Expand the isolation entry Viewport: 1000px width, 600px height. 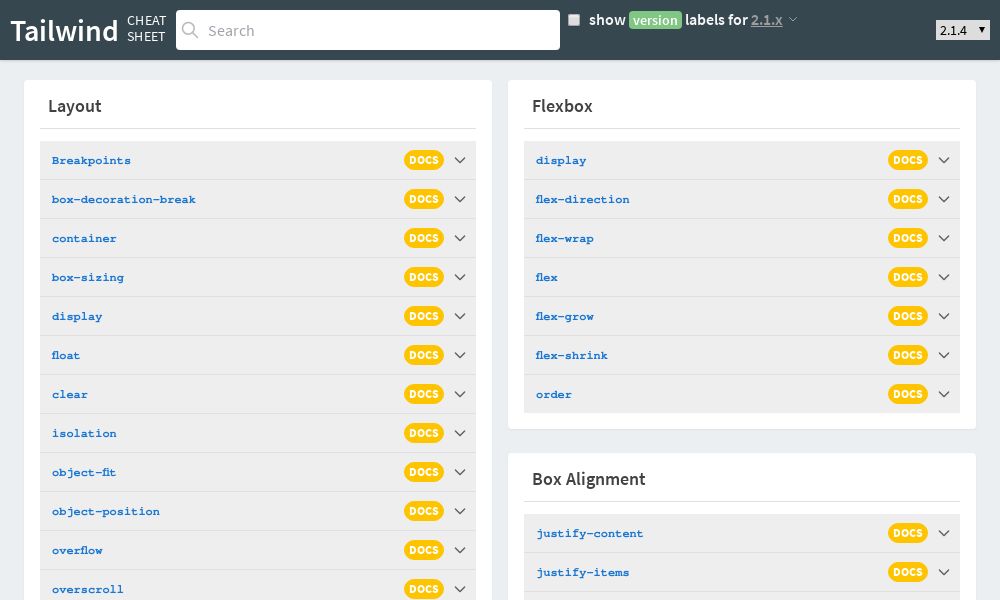[460, 433]
